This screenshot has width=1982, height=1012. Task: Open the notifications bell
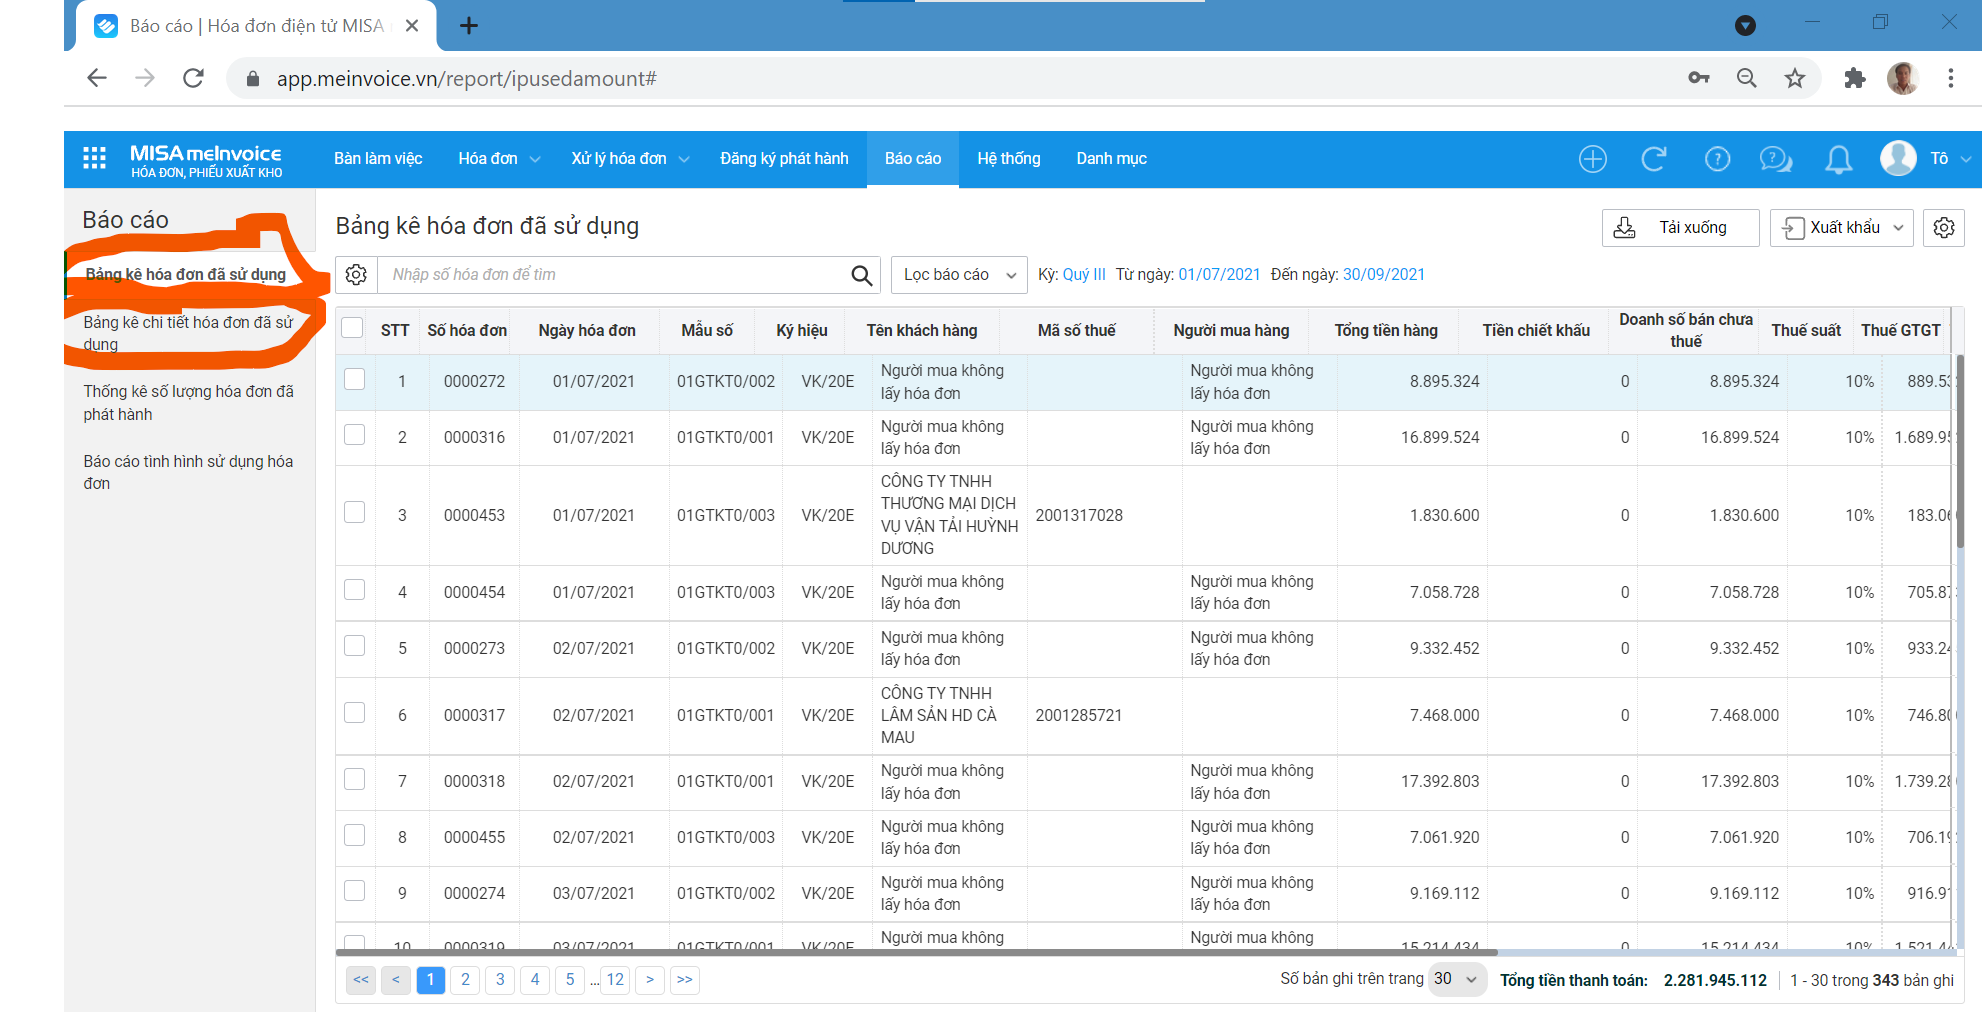[x=1838, y=159]
